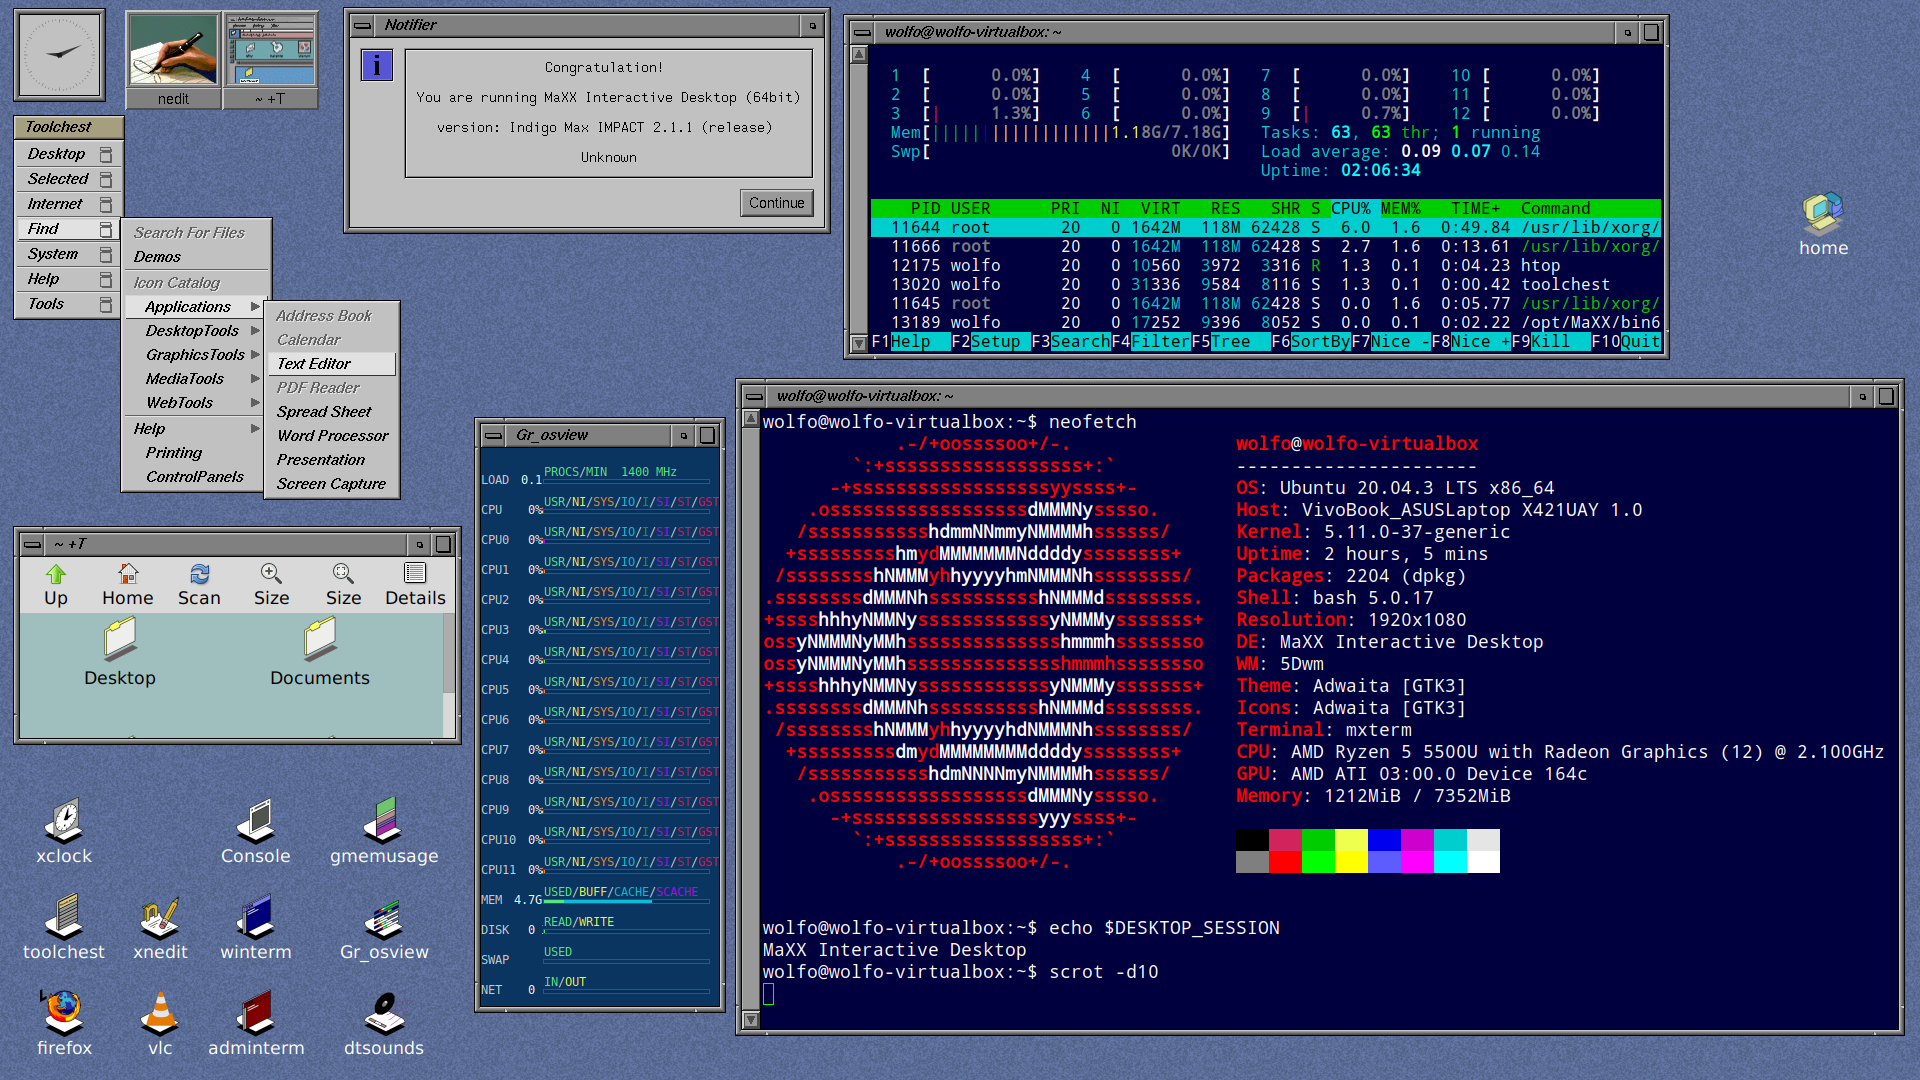Launch gmemusage from the desktop

(x=383, y=822)
